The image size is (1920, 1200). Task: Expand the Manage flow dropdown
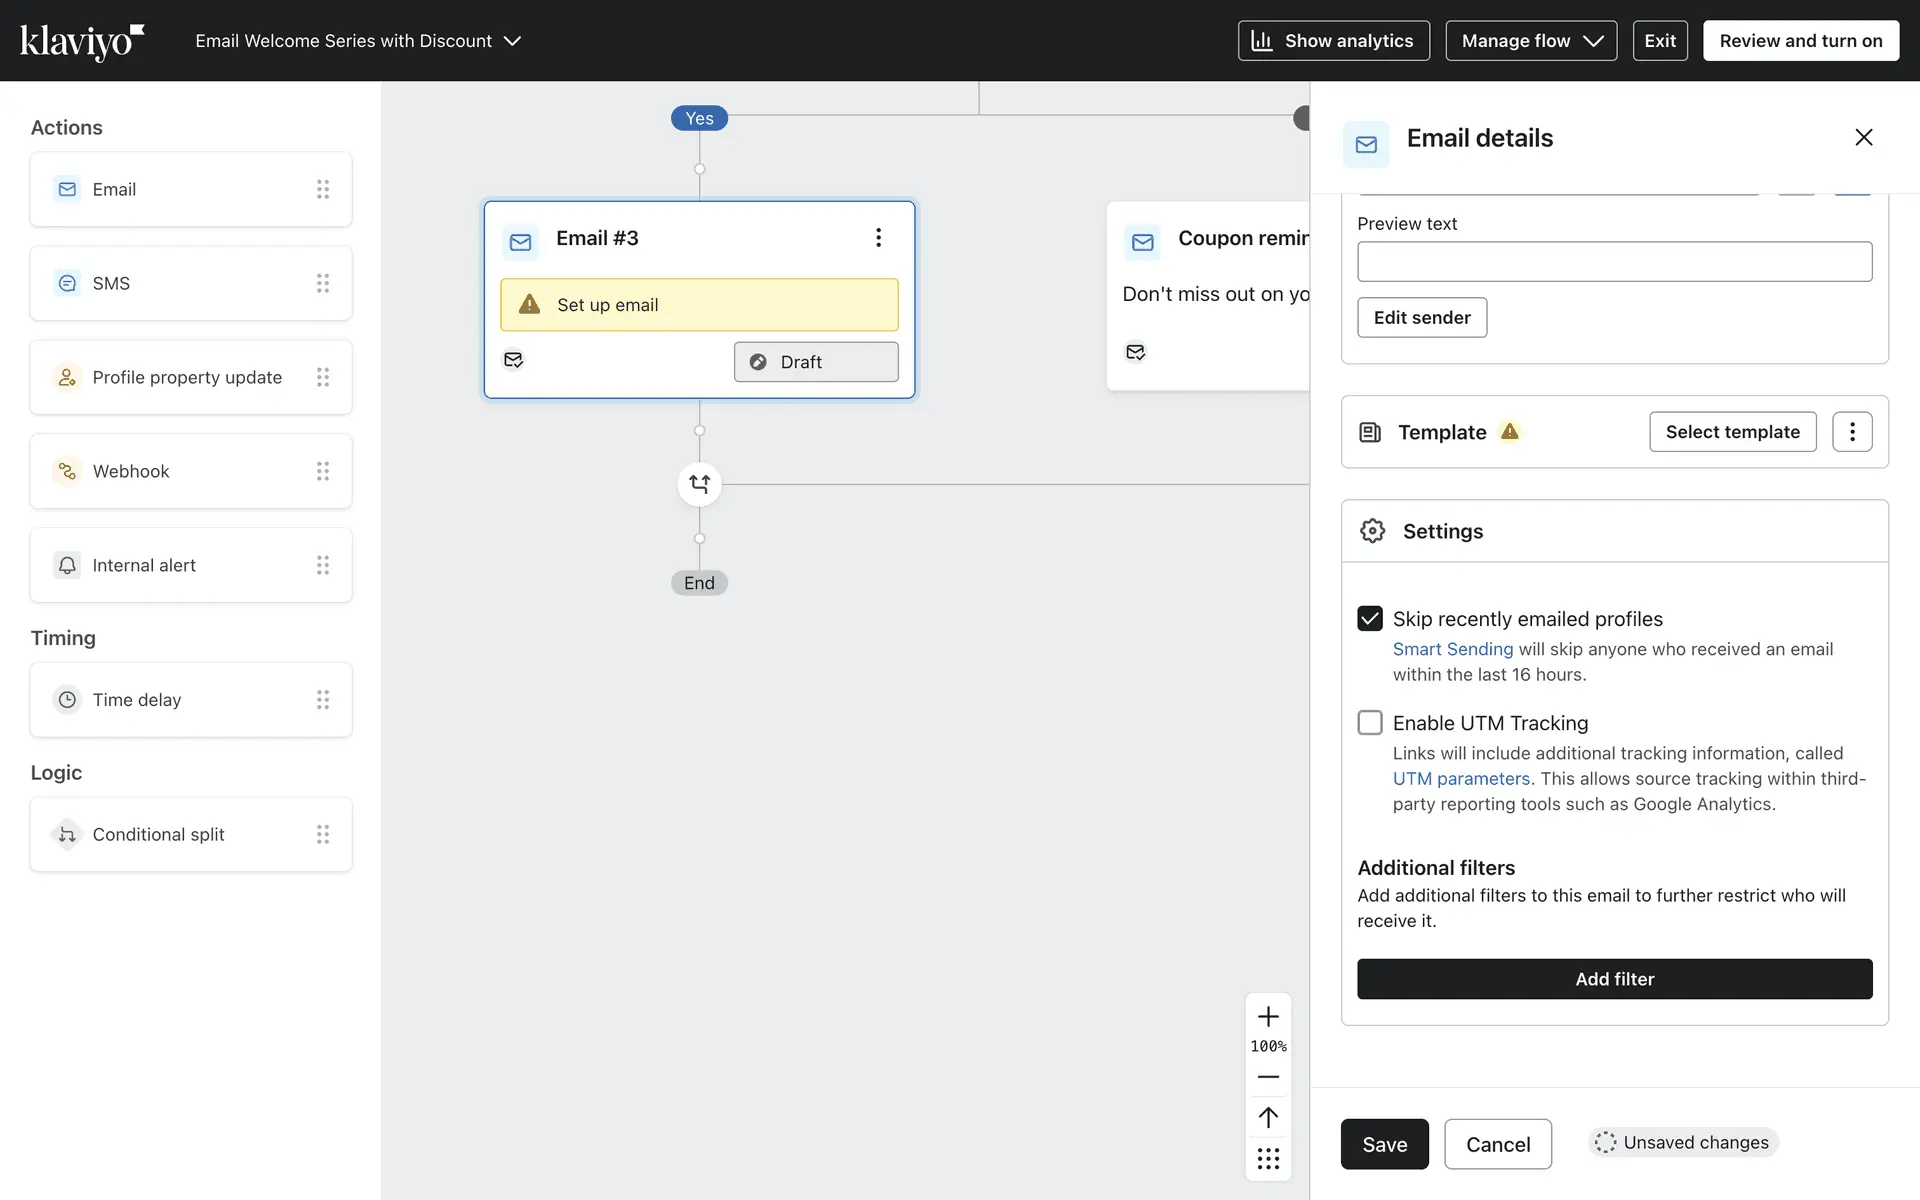[1530, 41]
